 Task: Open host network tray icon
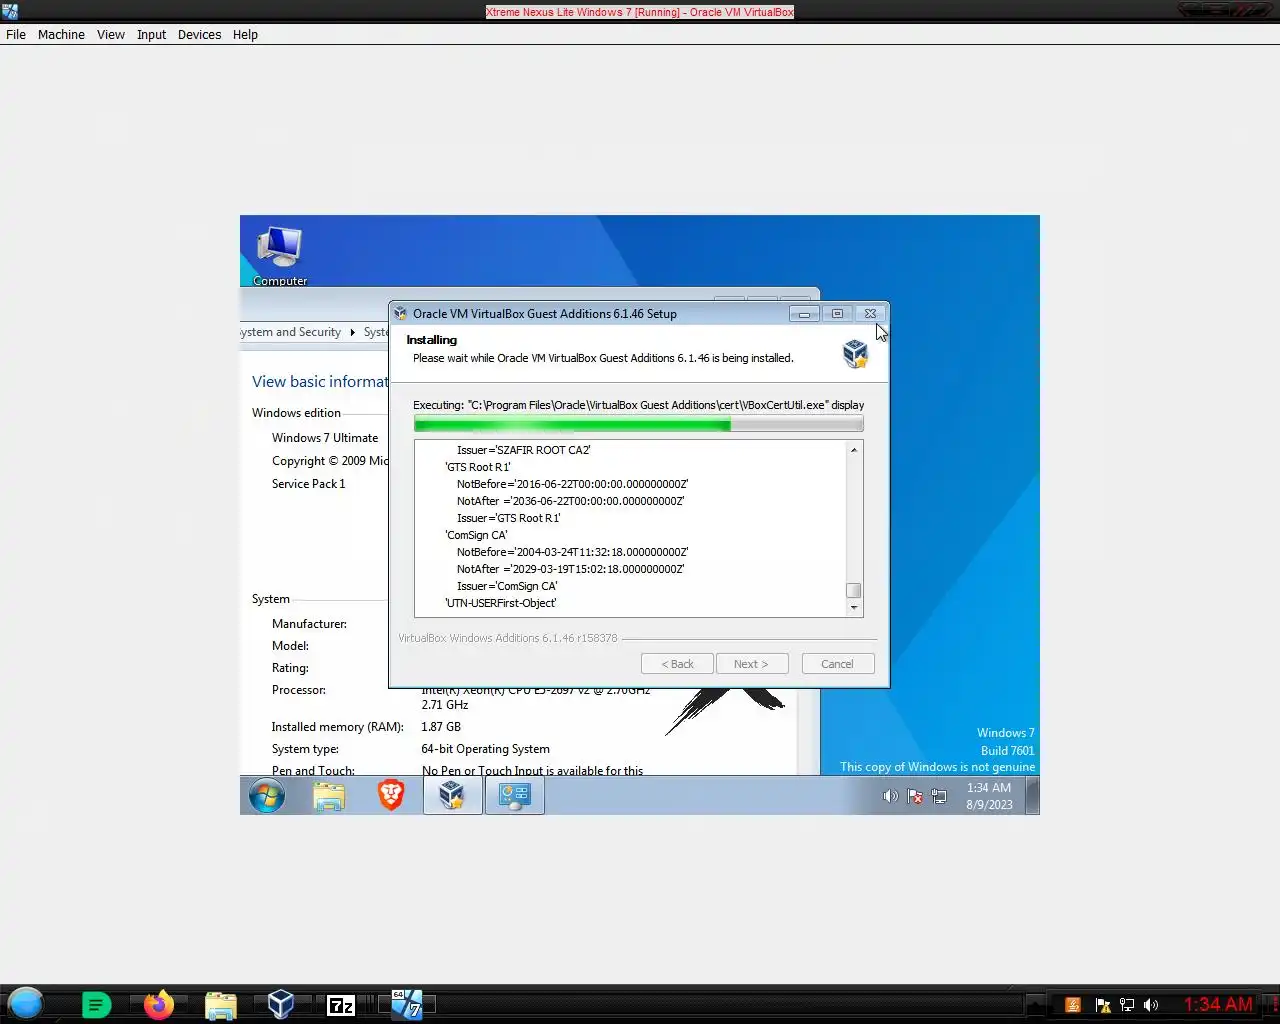1127,1005
